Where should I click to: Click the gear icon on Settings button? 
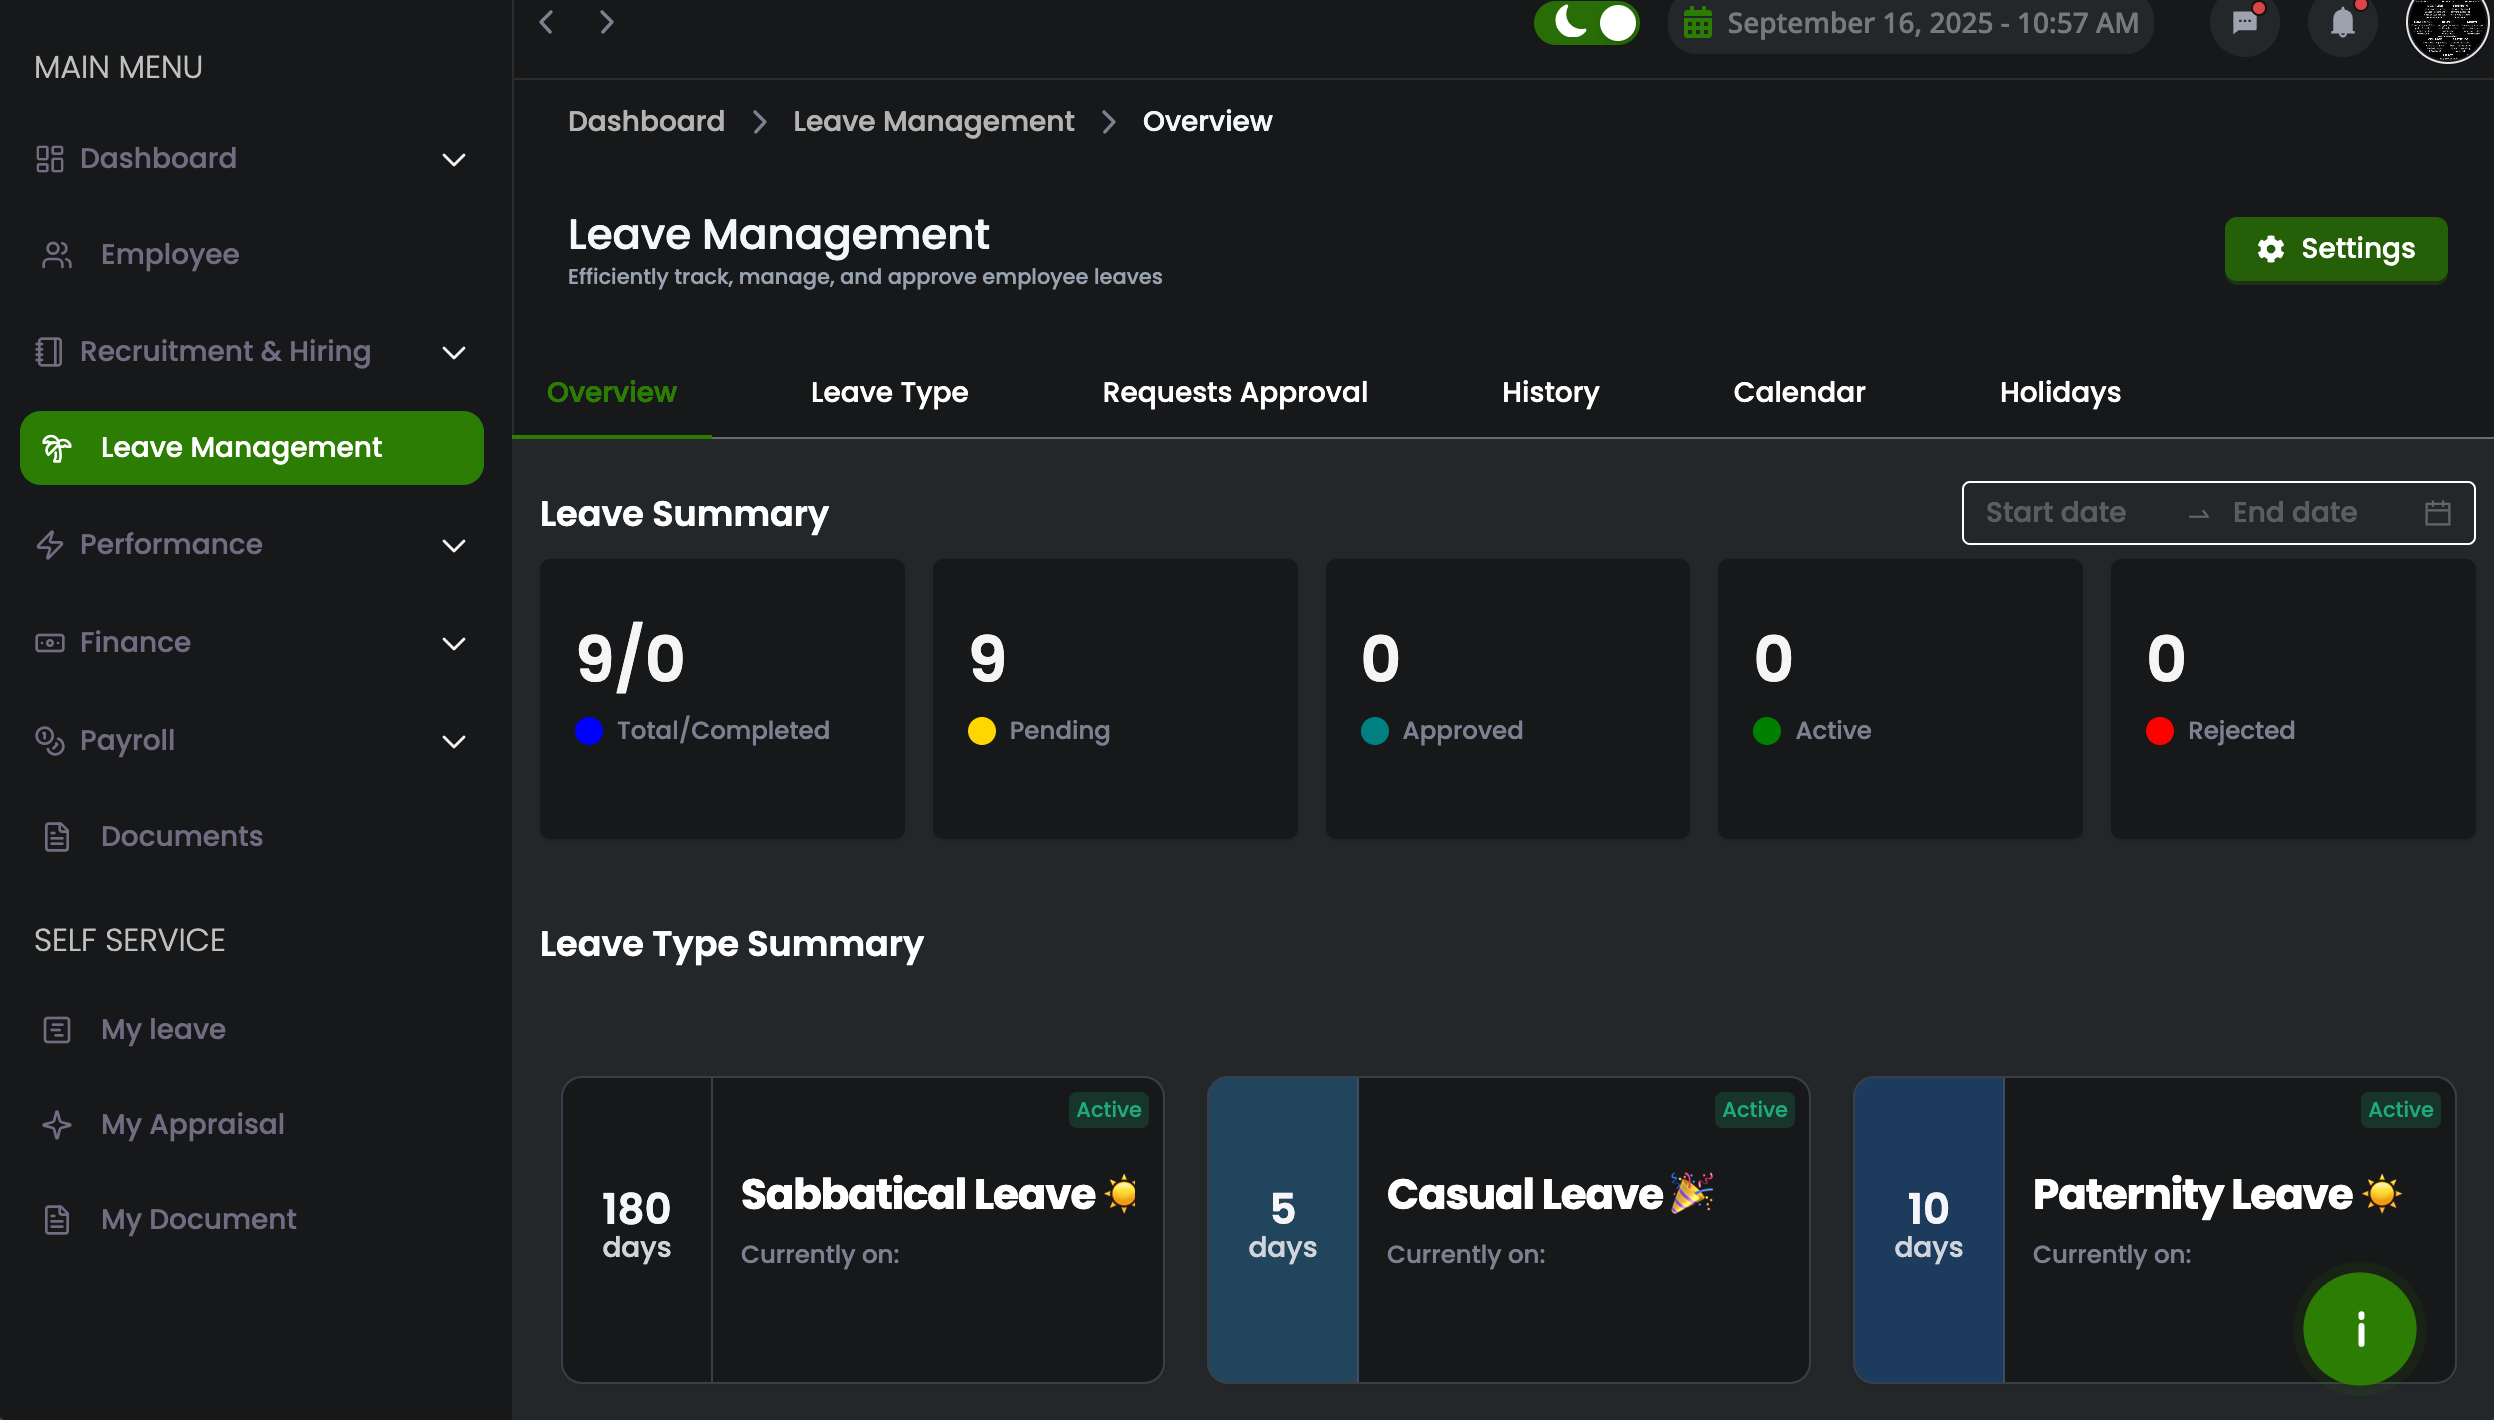click(x=2271, y=249)
